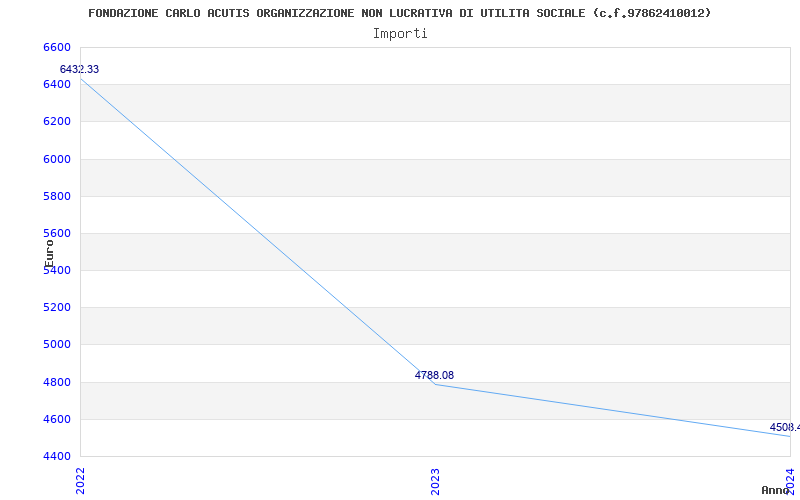Click the 5600 y-axis tick label
This screenshot has width=800, height=500.
pyautogui.click(x=57, y=233)
